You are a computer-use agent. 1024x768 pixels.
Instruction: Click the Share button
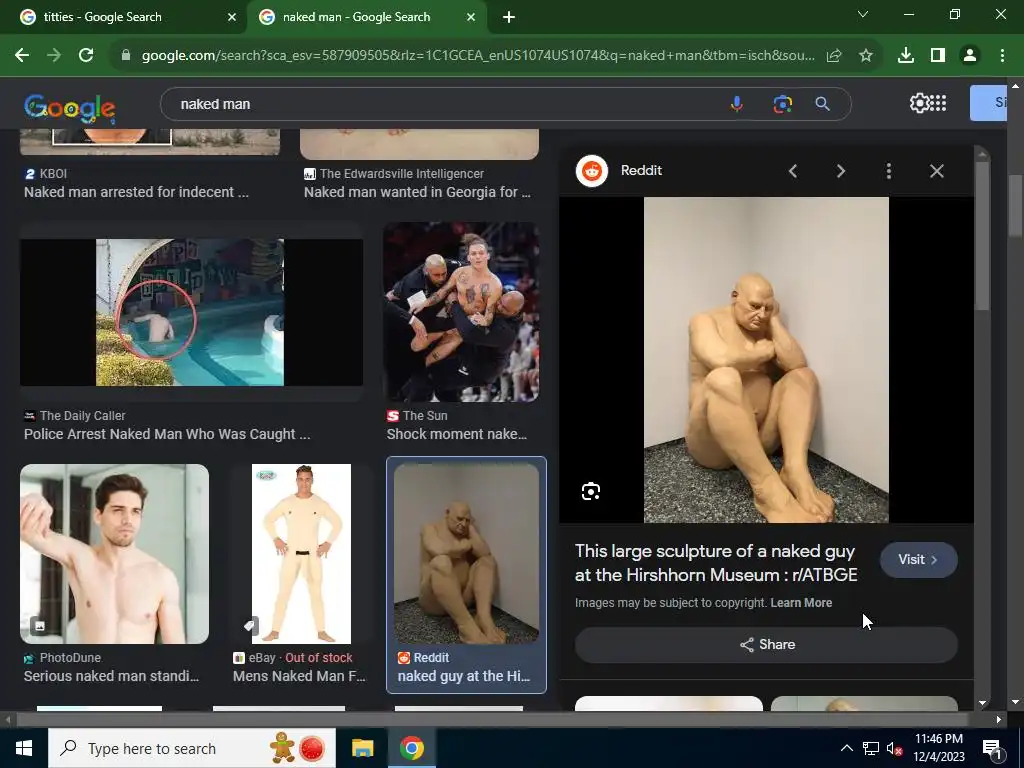(x=766, y=645)
